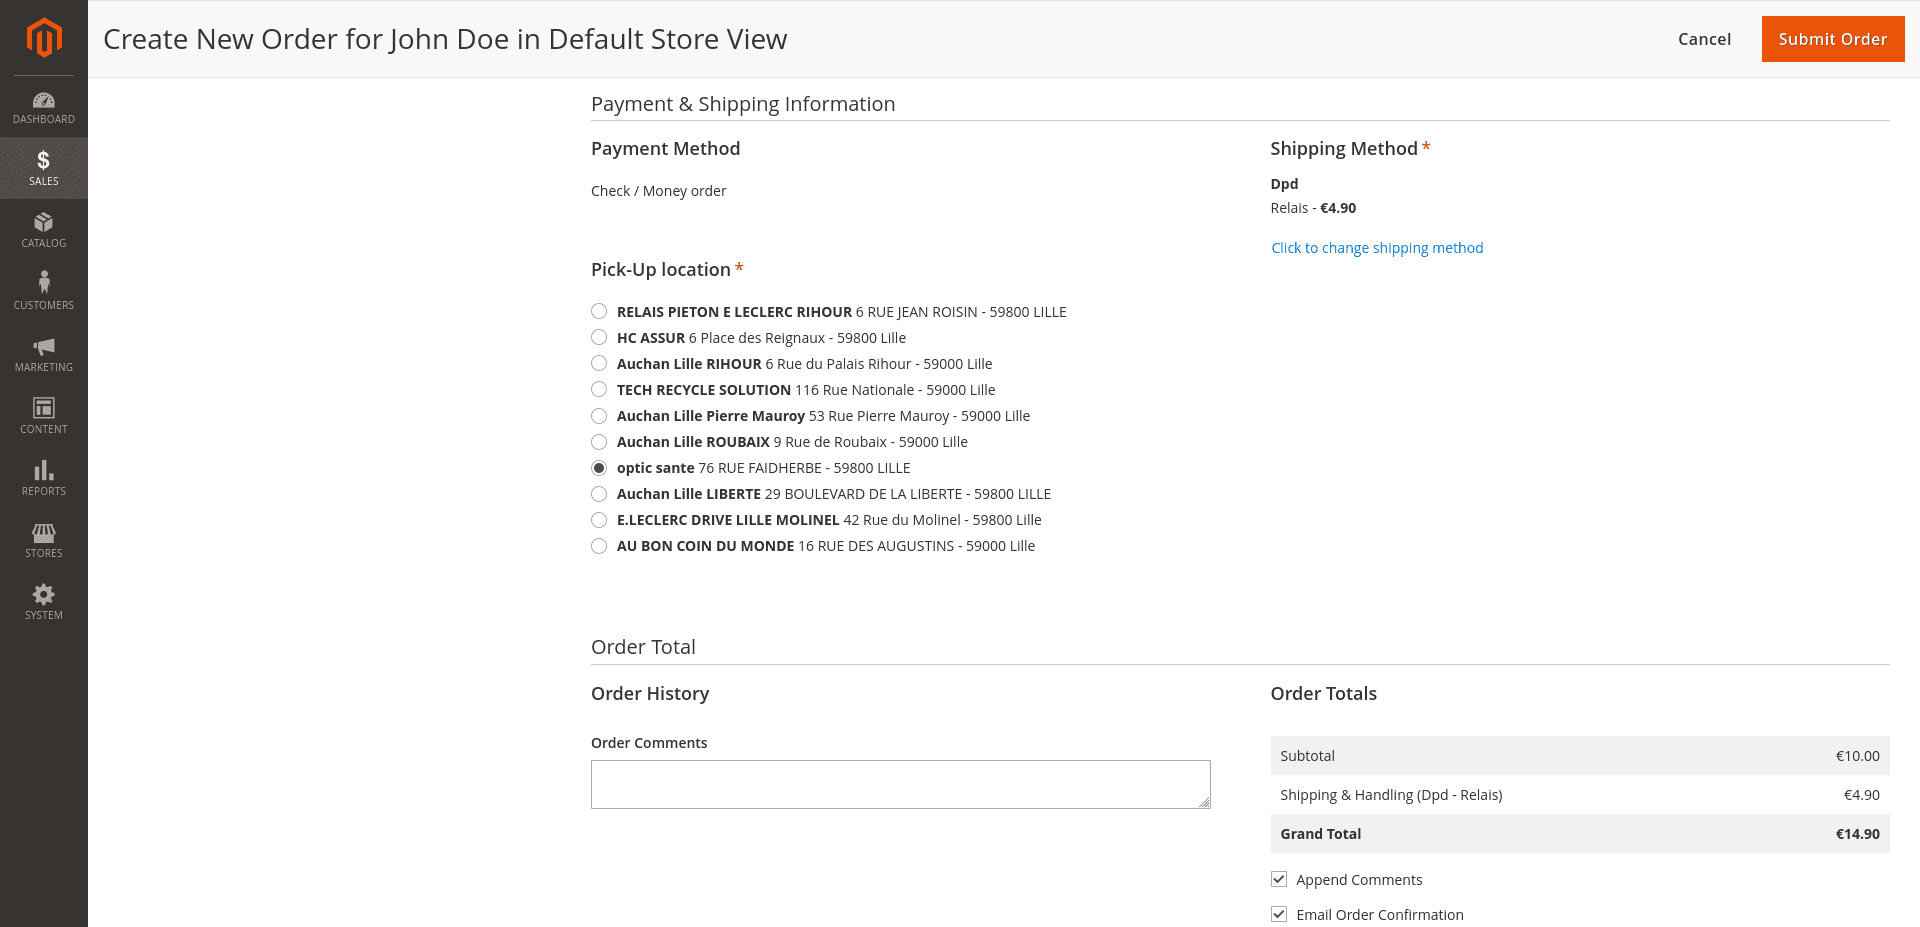Viewport: 1920px width, 927px height.
Task: Open the Marketing megaphone icon
Action: pos(44,346)
